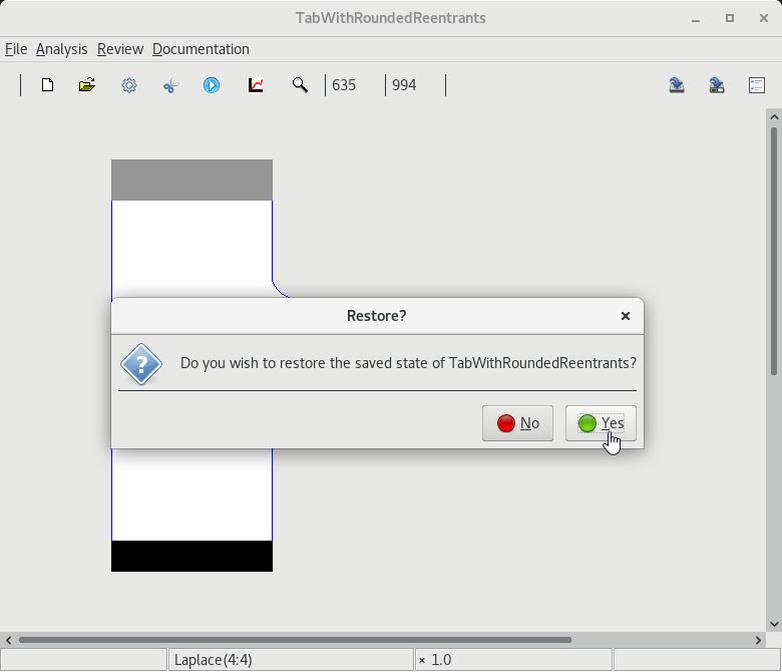
Task: Run analysis with the blue play icon
Action: (211, 85)
